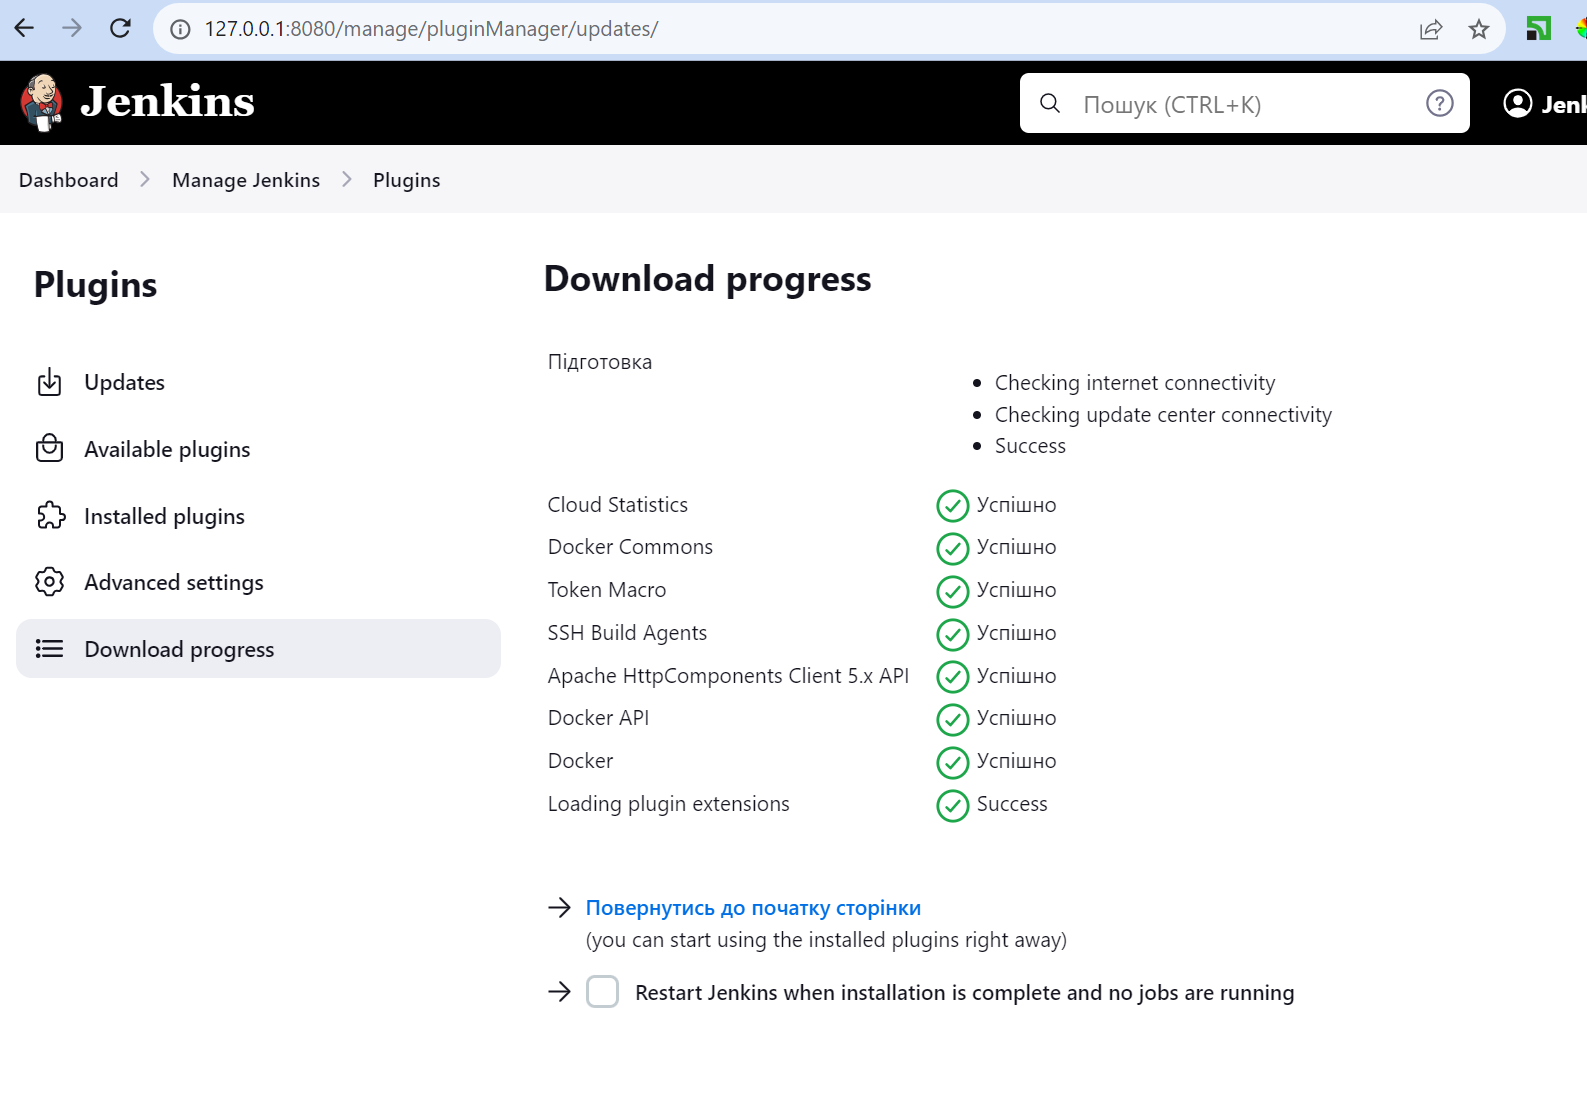Viewport: 1587px width, 1093px height.
Task: Click the Installed plugins puzzle piece icon
Action: [50, 515]
